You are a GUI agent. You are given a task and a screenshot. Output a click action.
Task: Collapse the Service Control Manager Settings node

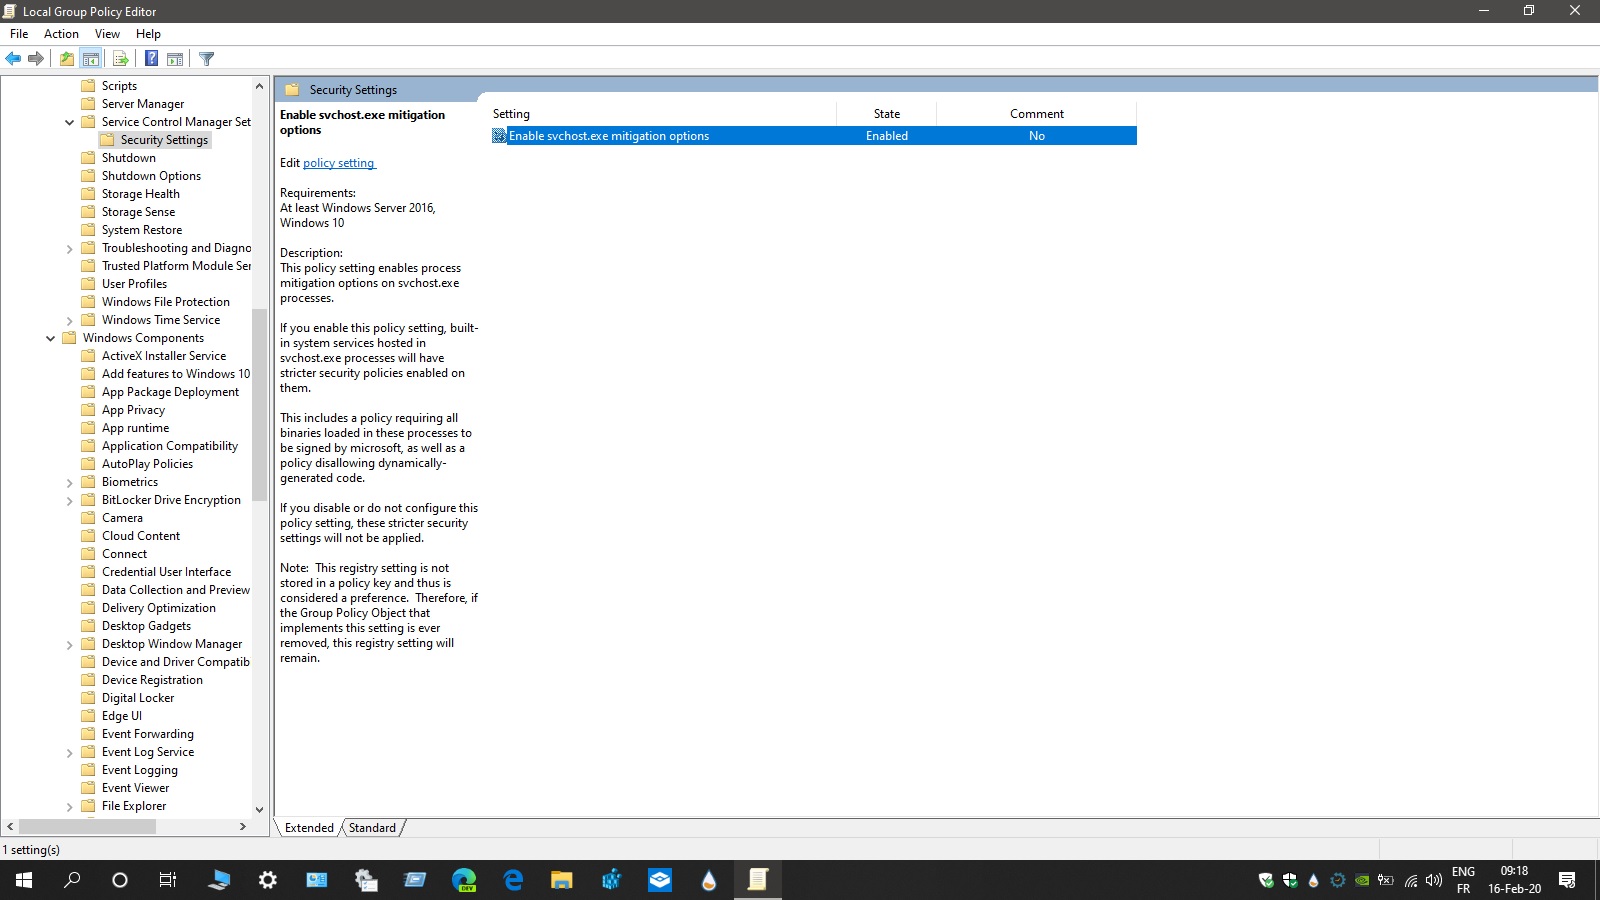(x=69, y=122)
